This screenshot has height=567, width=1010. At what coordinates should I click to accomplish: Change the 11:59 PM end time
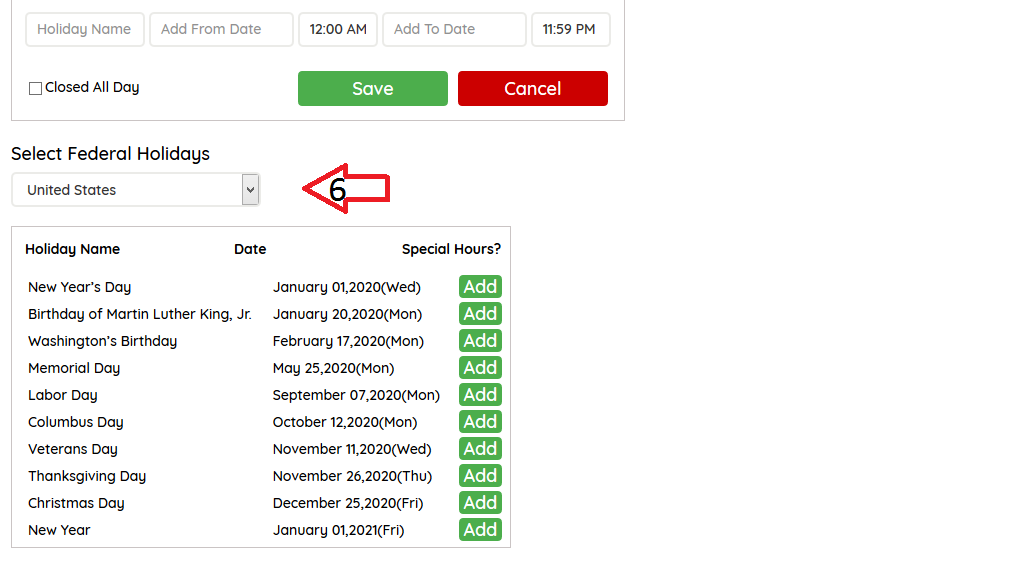pos(570,30)
